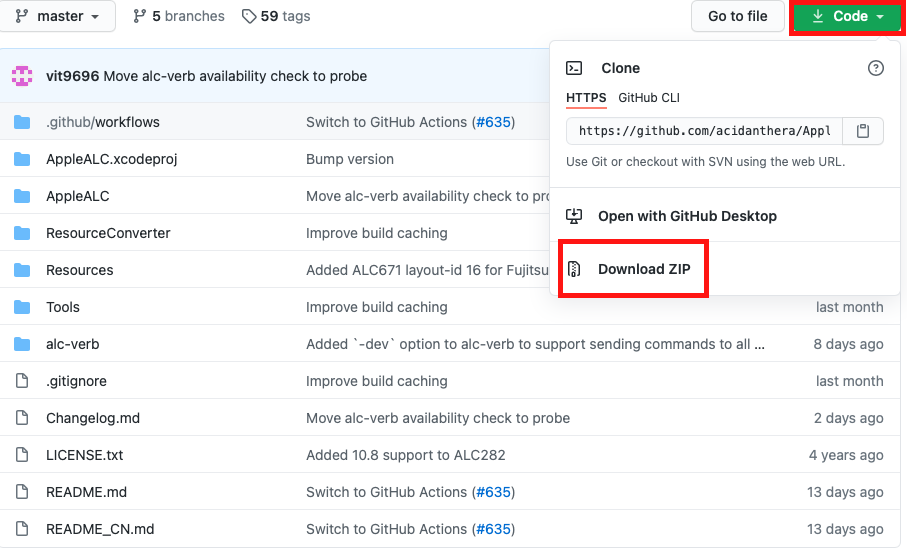This screenshot has width=907, height=560.
Task: Select the HTTPS clone tab
Action: point(586,97)
